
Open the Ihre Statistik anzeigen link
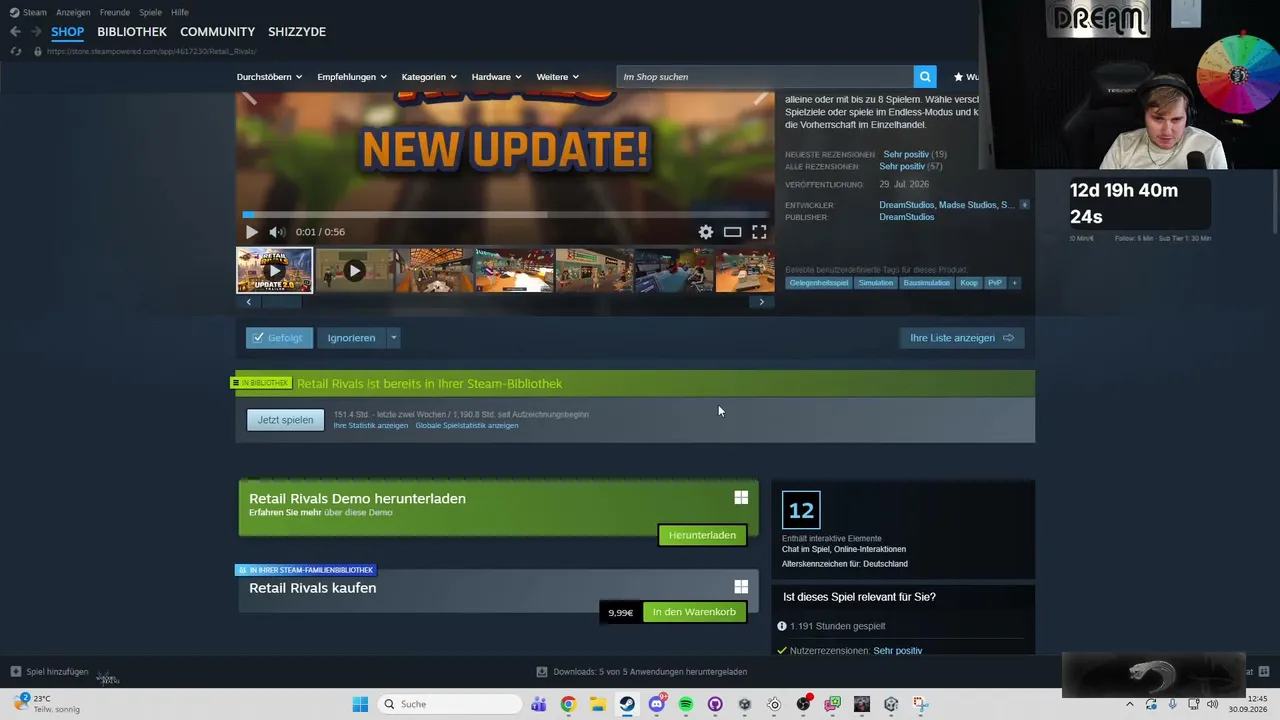click(x=371, y=425)
